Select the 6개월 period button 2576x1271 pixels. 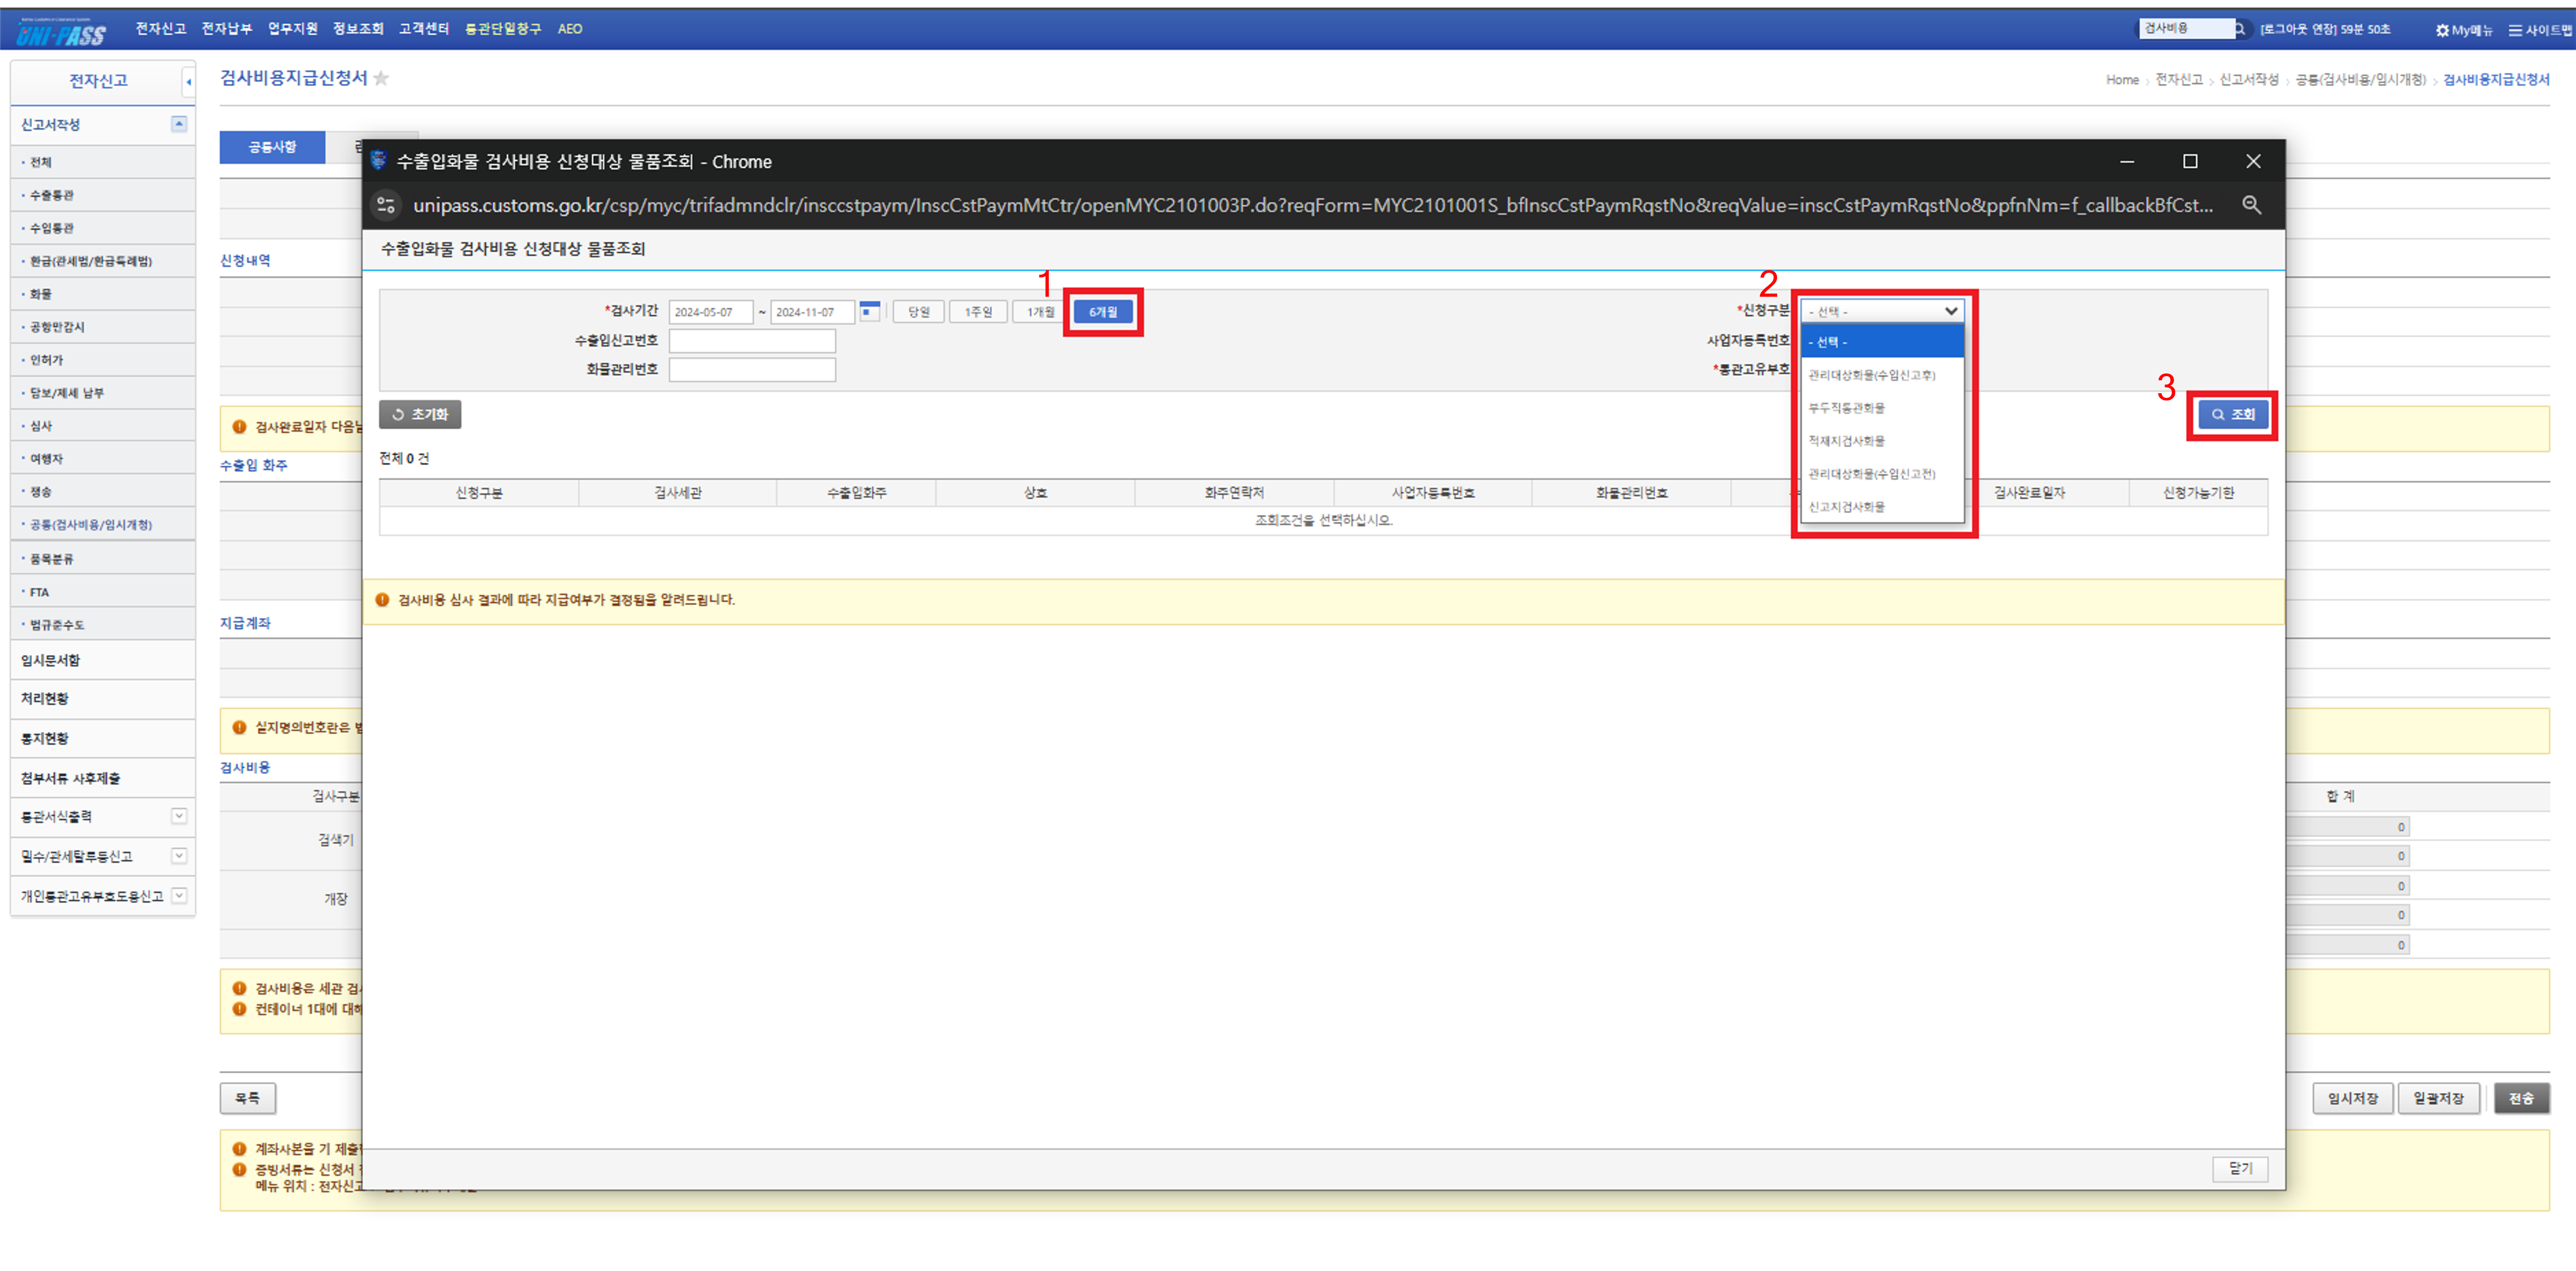point(1102,312)
